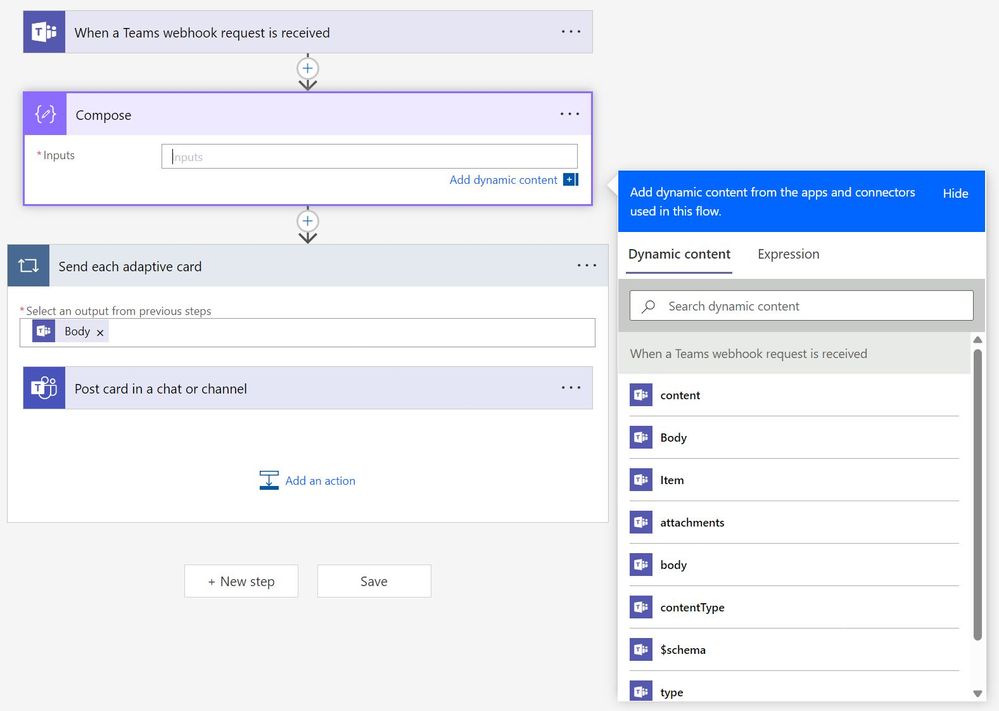Click Teams icon on Post card action

(44, 388)
